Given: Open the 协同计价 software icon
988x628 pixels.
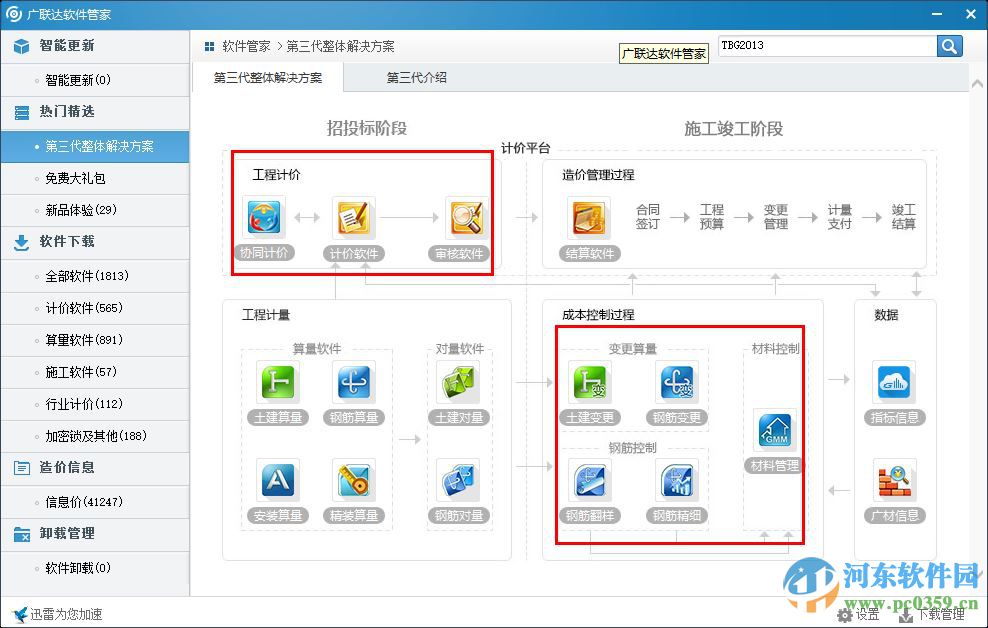Looking at the screenshot, I should (263, 219).
